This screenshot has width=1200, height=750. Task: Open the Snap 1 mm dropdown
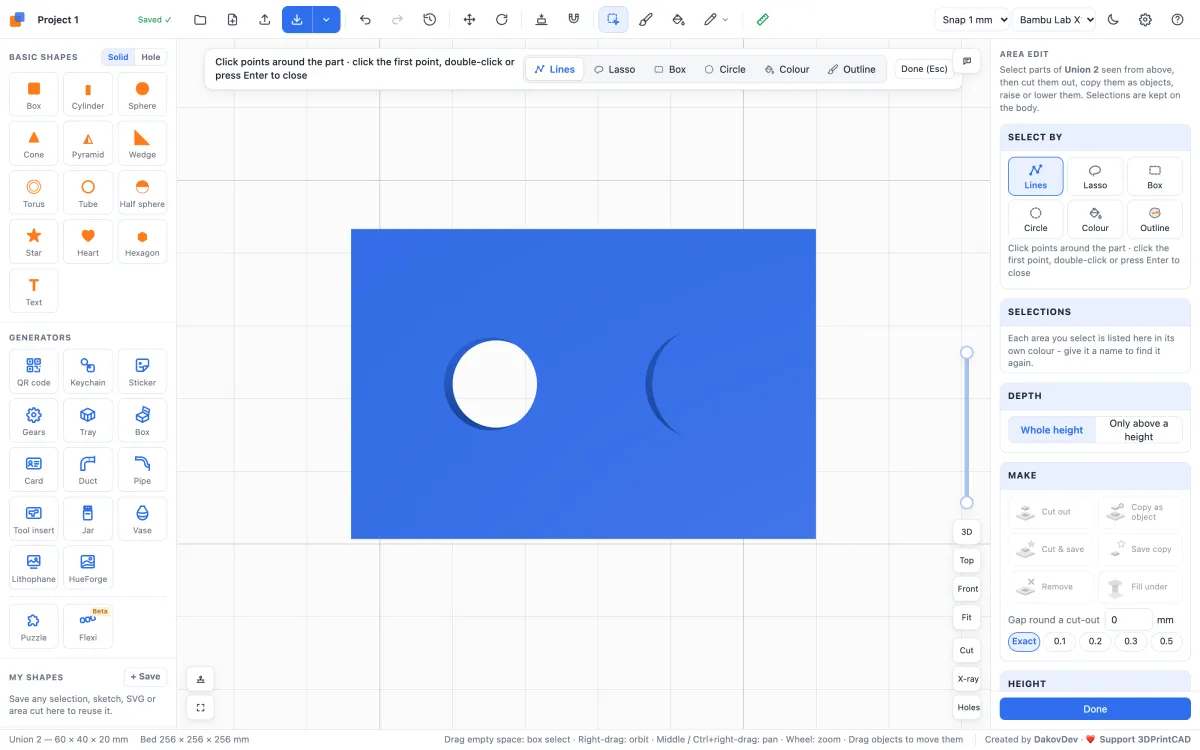pos(972,20)
